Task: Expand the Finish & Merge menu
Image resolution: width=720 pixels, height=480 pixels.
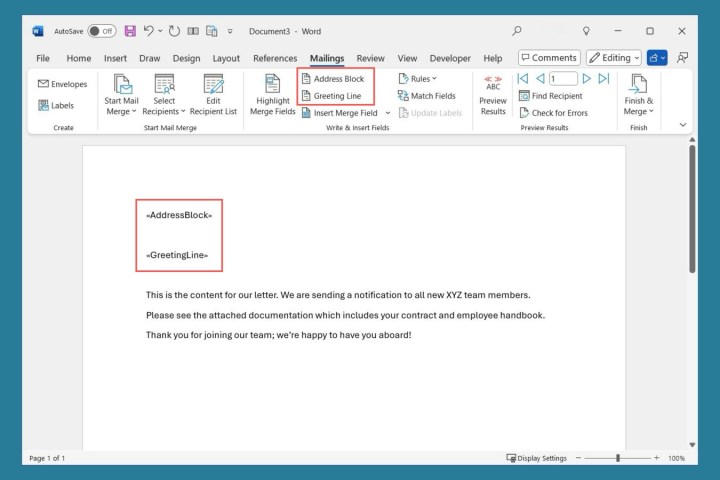Action: [x=638, y=94]
